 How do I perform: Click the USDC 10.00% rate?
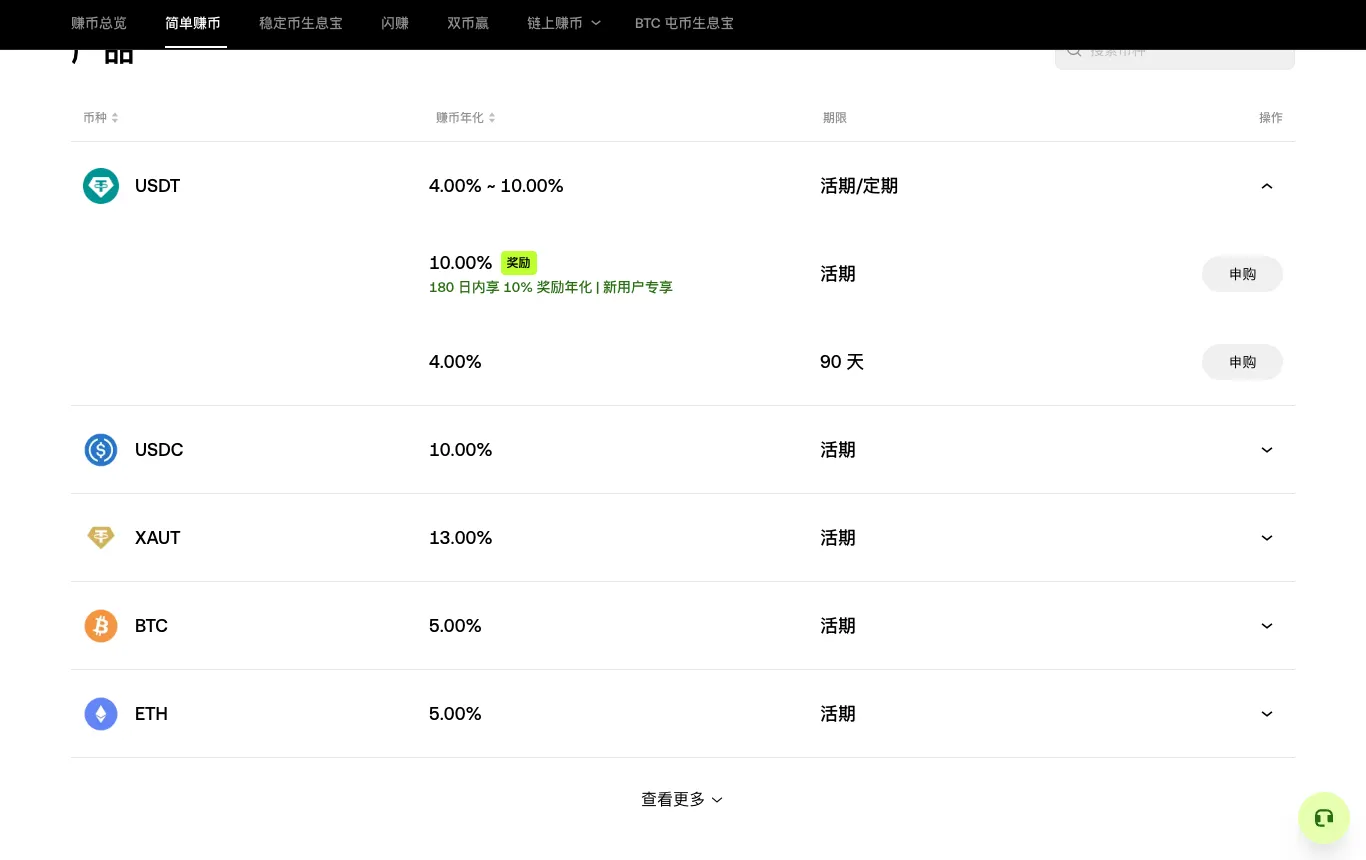pos(461,450)
